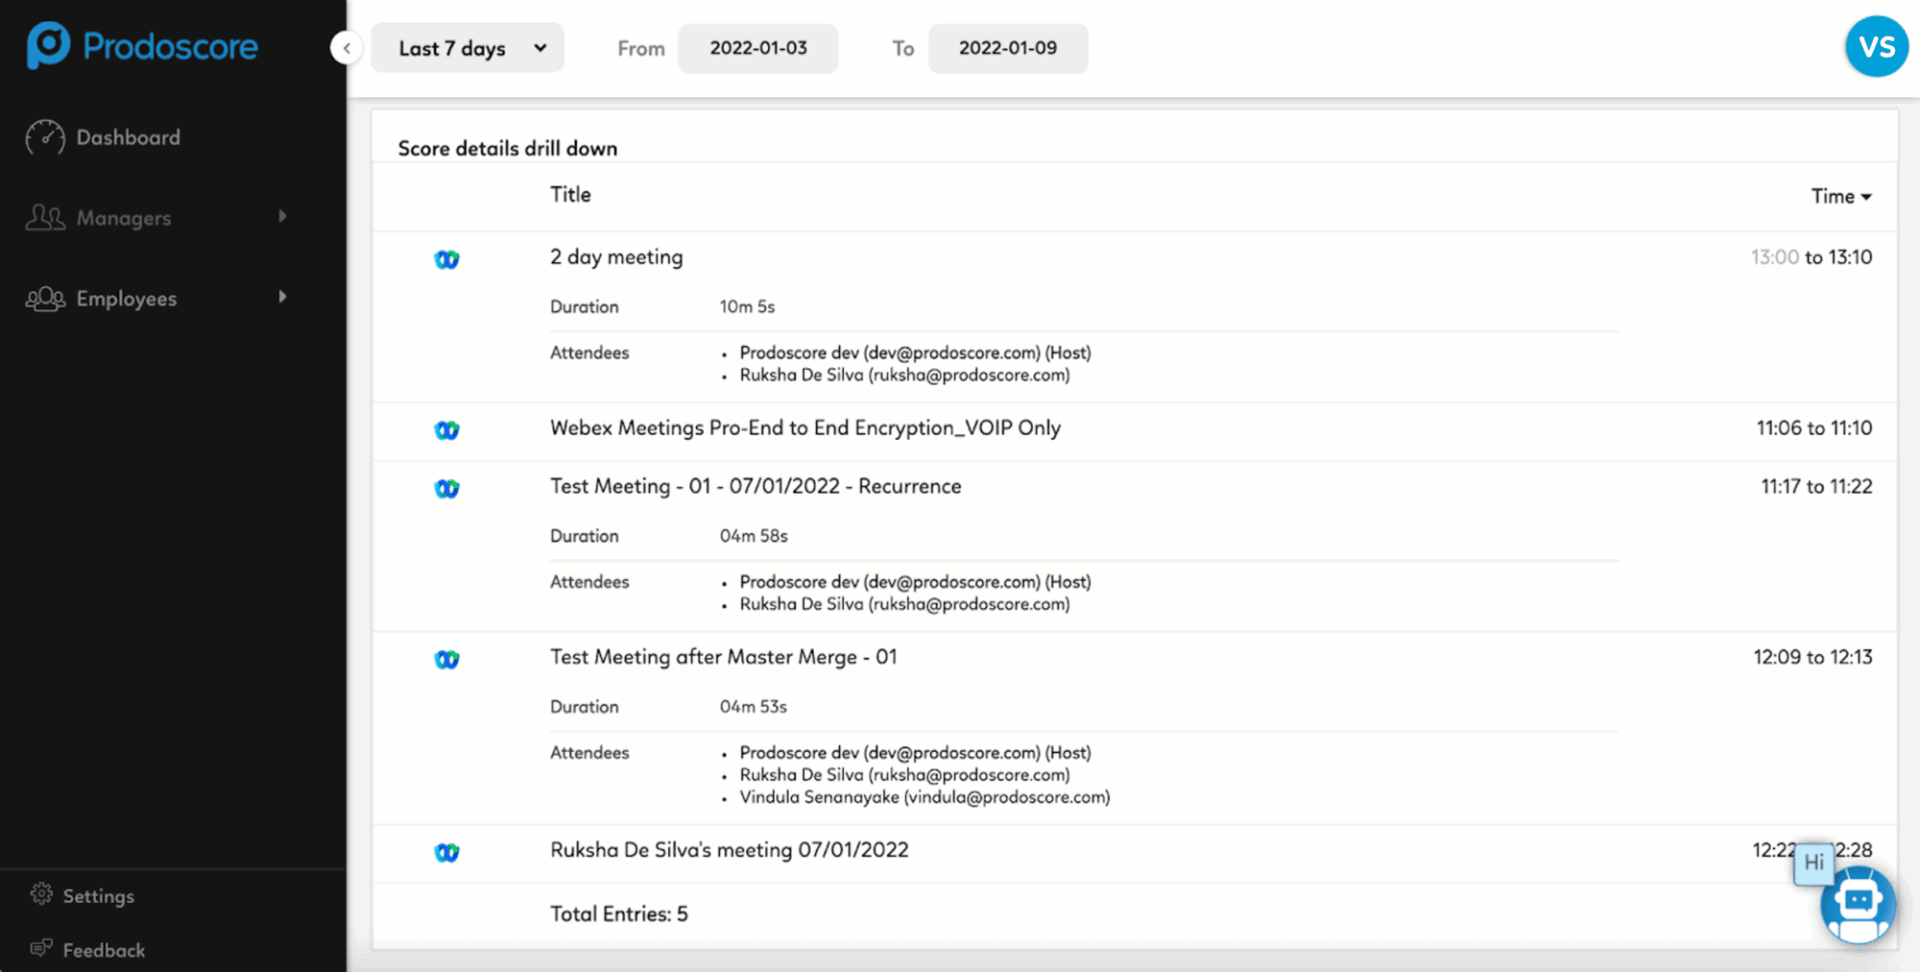The height and width of the screenshot is (972, 1920).
Task: Open the Last 7 days dropdown
Action: click(x=467, y=48)
